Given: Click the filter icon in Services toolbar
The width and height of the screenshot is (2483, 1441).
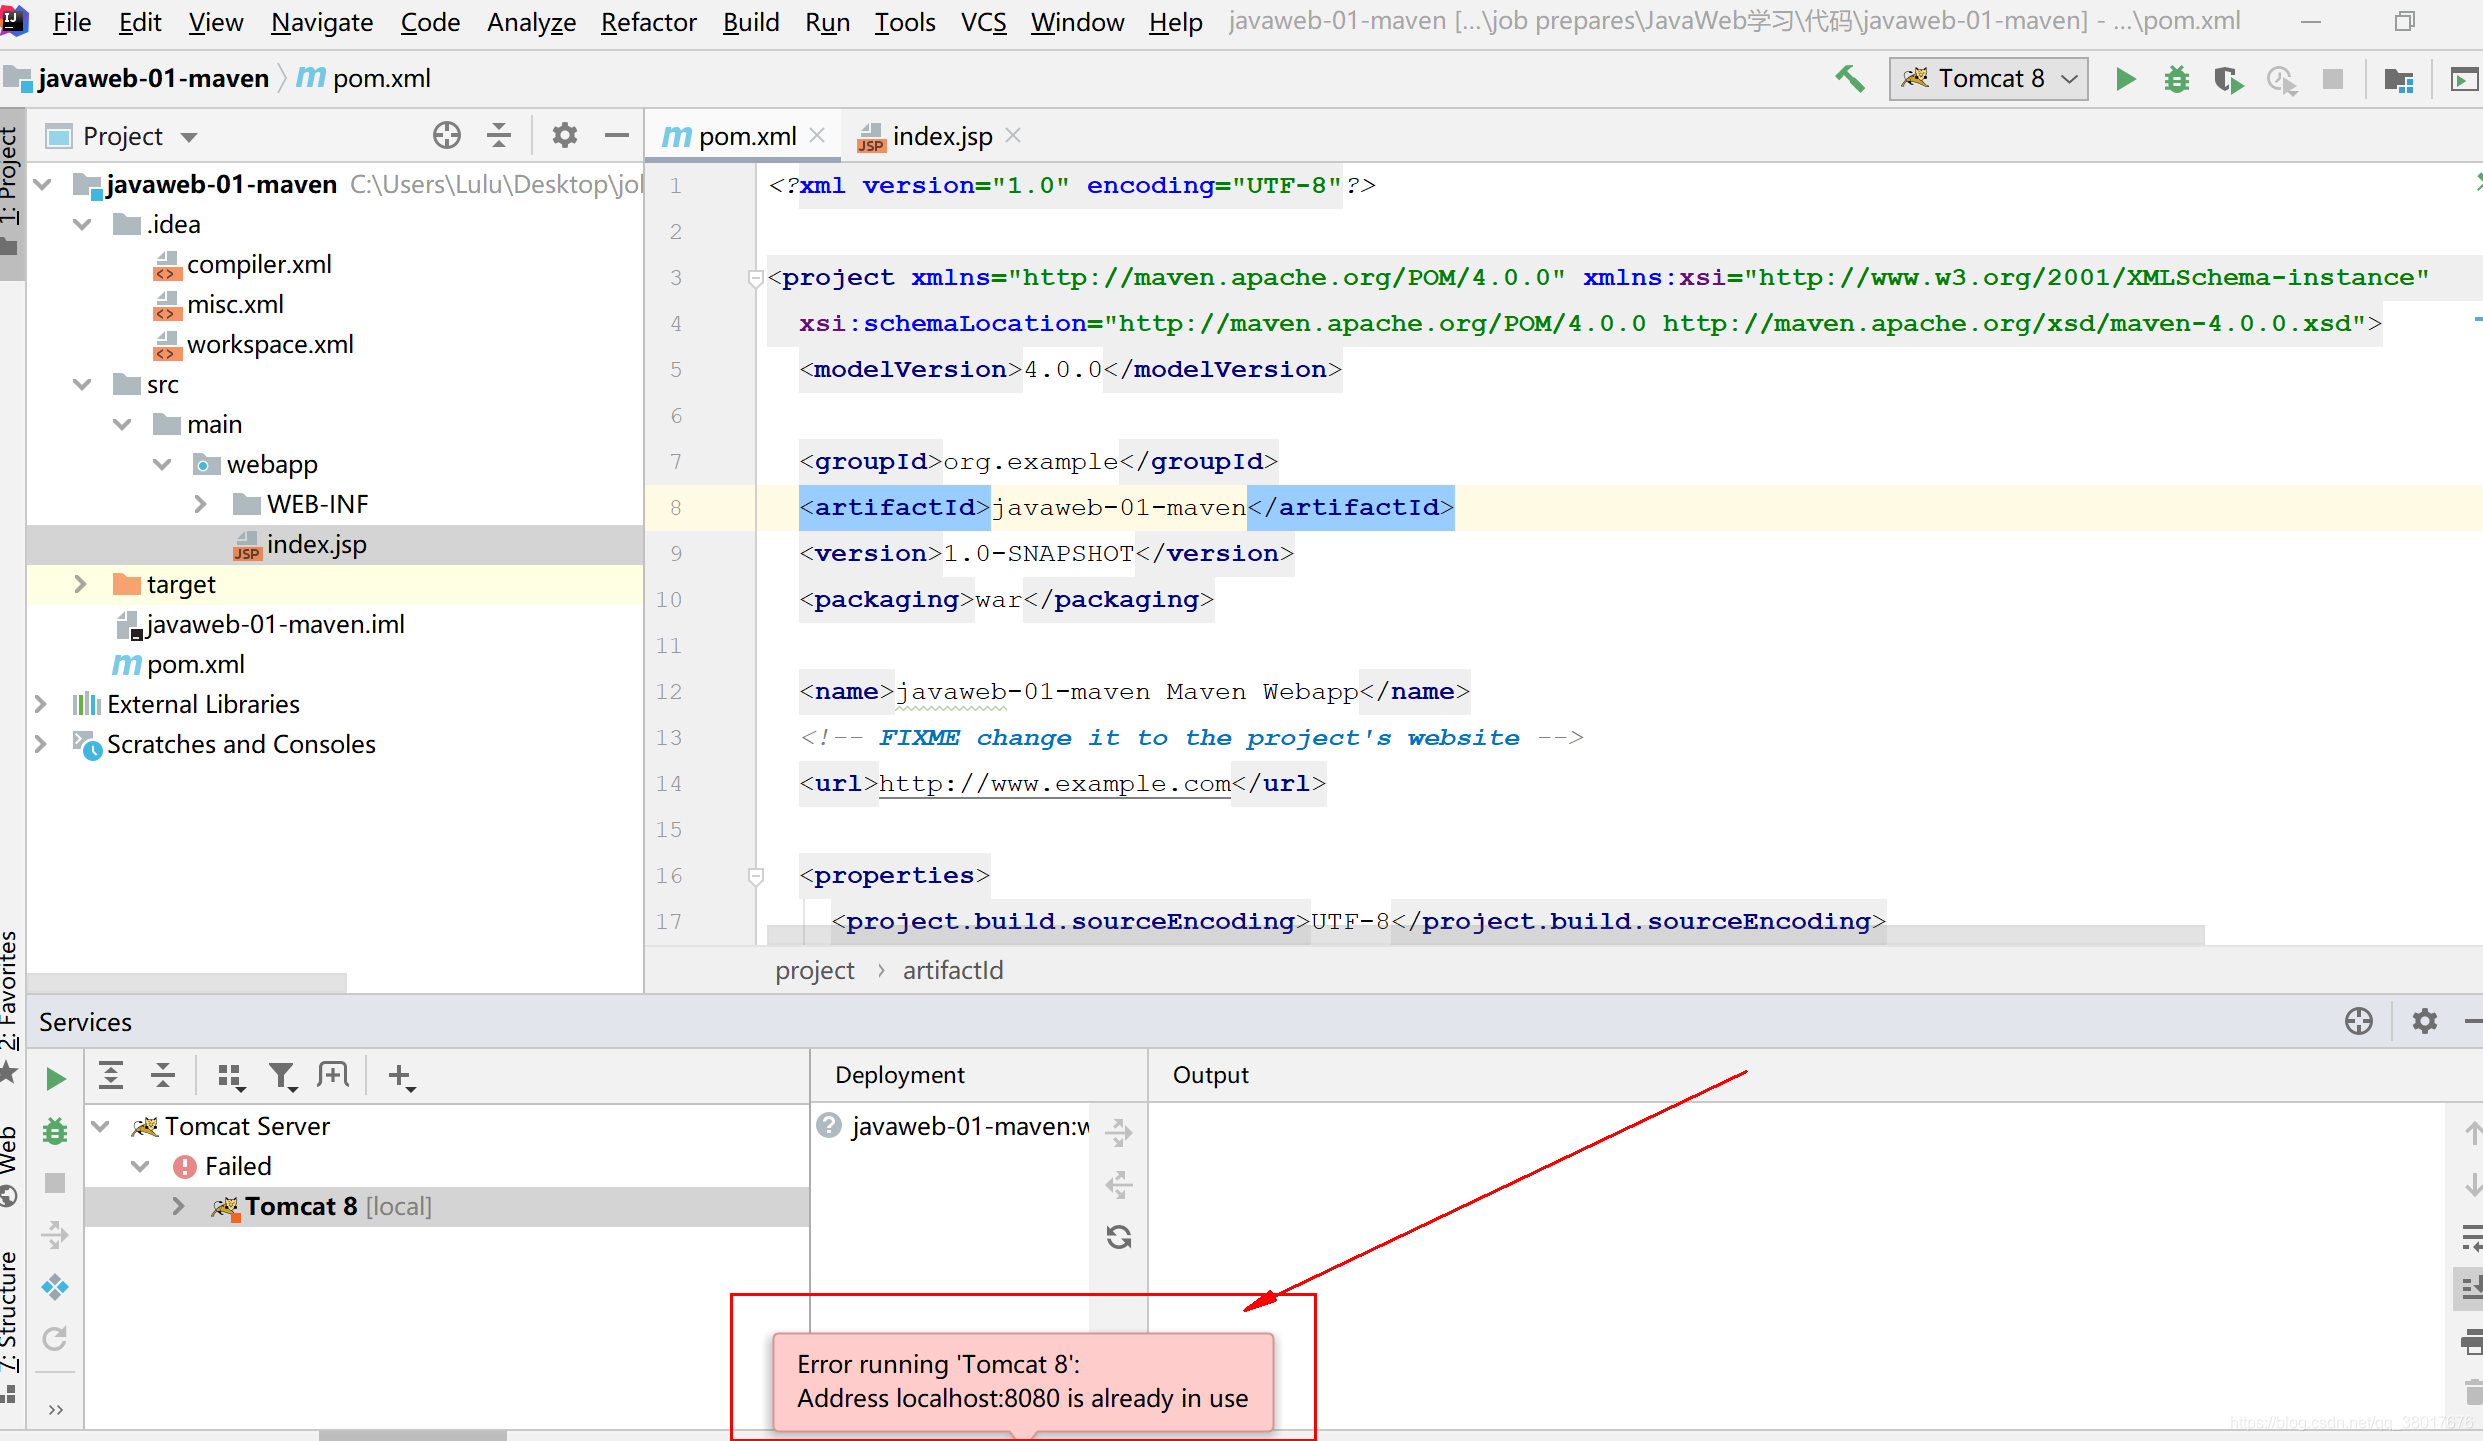Looking at the screenshot, I should click(x=282, y=1076).
